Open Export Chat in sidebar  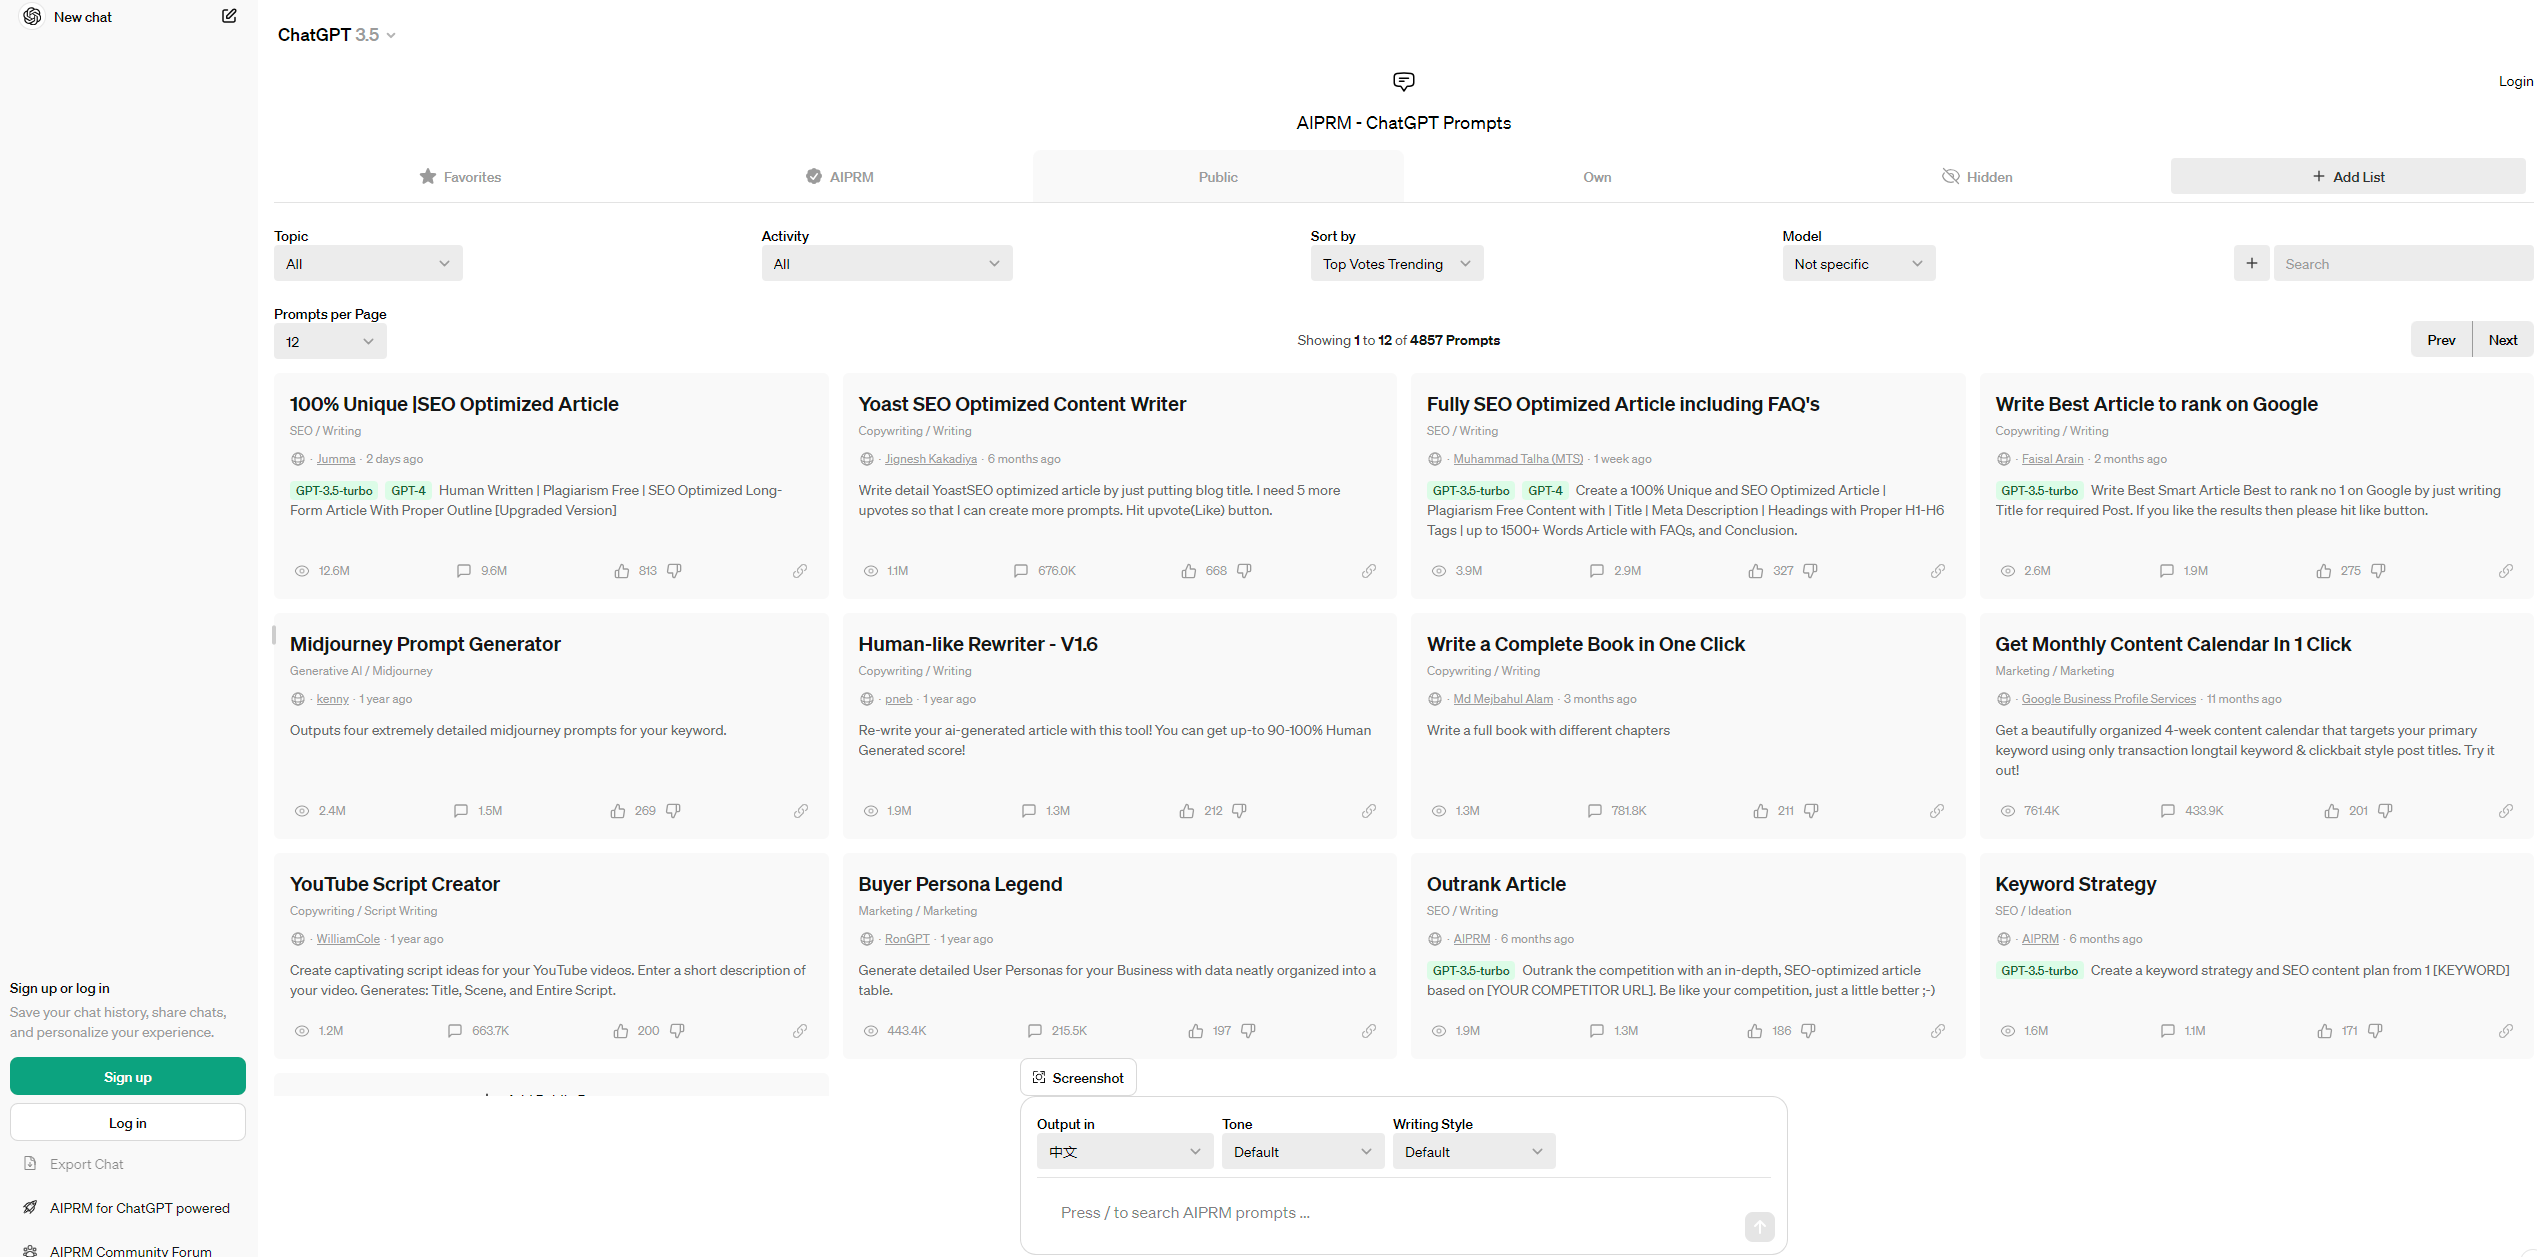87,1164
